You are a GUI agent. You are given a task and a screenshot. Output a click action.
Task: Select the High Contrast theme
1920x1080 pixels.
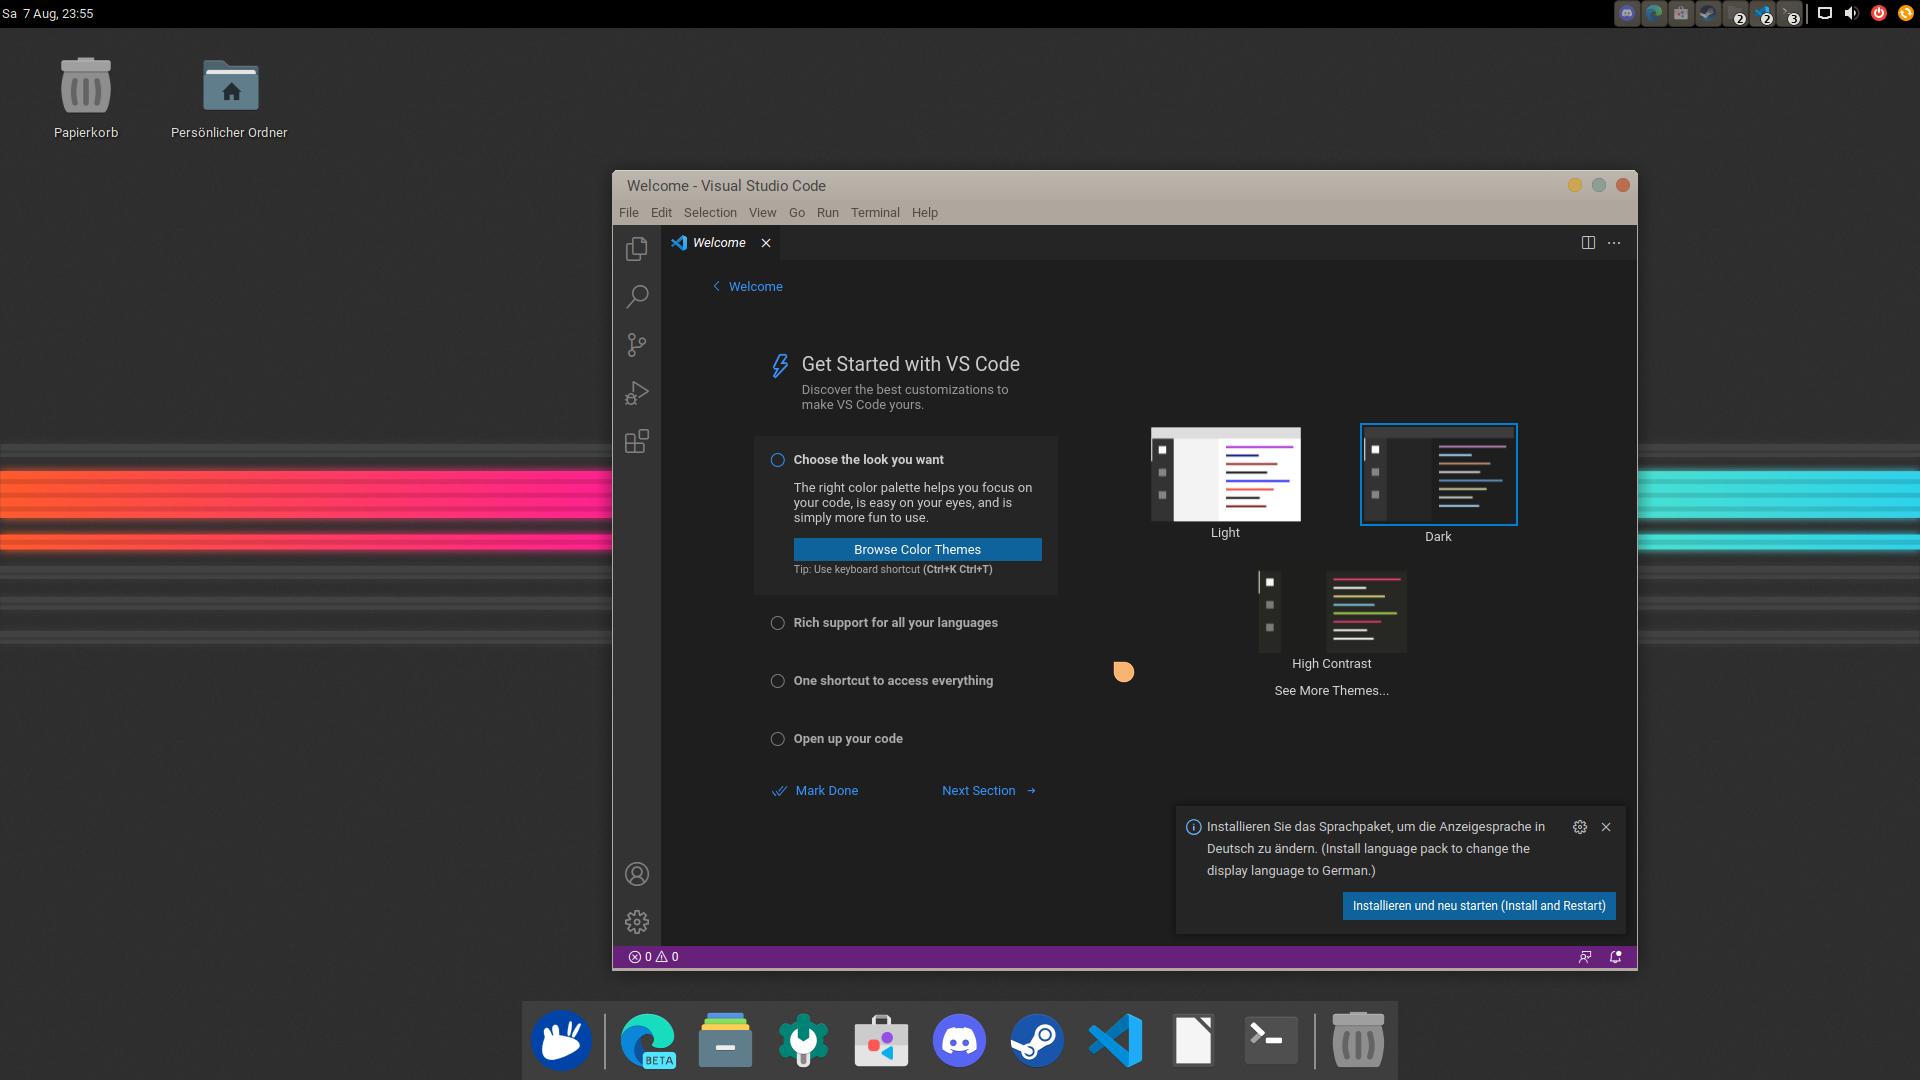coord(1331,611)
